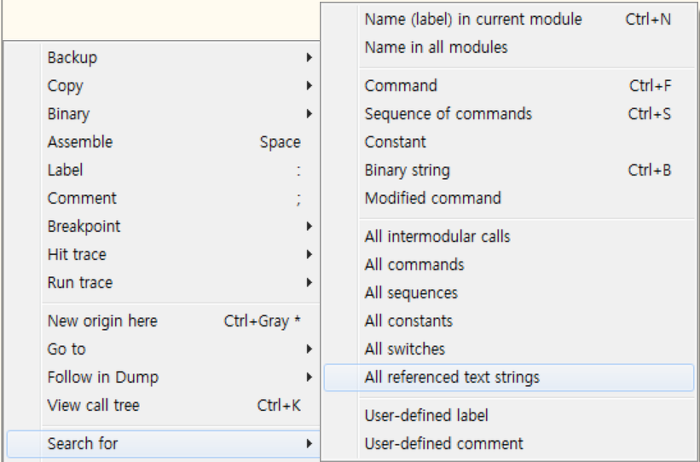The width and height of the screenshot is (700, 462).
Task: Select User-defined comment
Action: [x=509, y=444]
